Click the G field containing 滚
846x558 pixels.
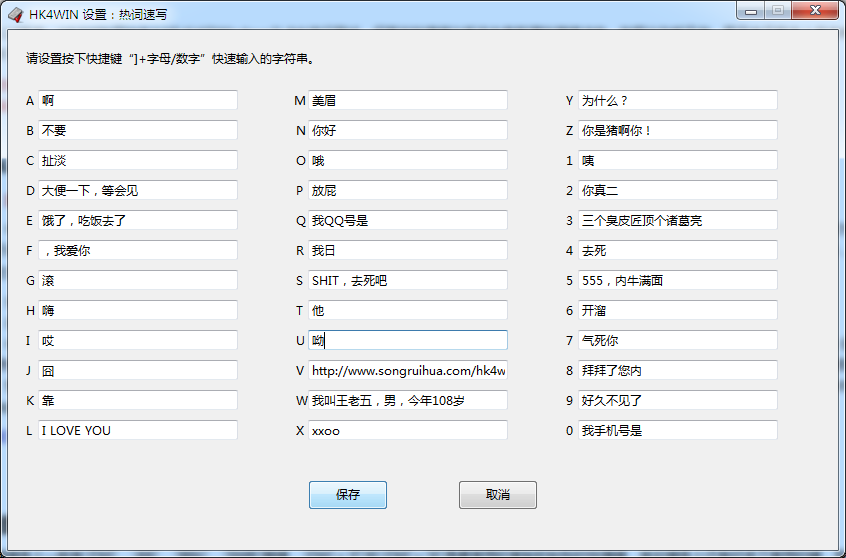(138, 281)
